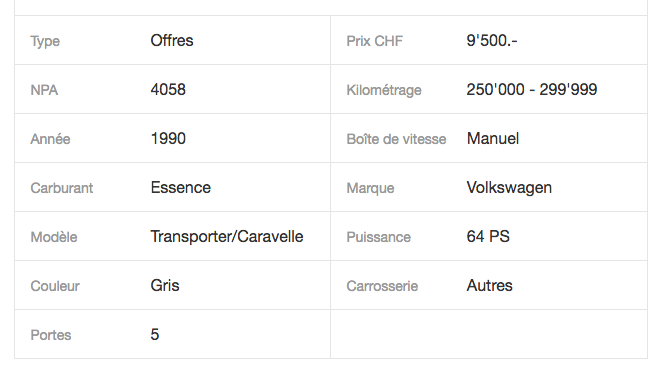Select the Offres value
The width and height of the screenshot is (660, 389).
click(x=172, y=41)
